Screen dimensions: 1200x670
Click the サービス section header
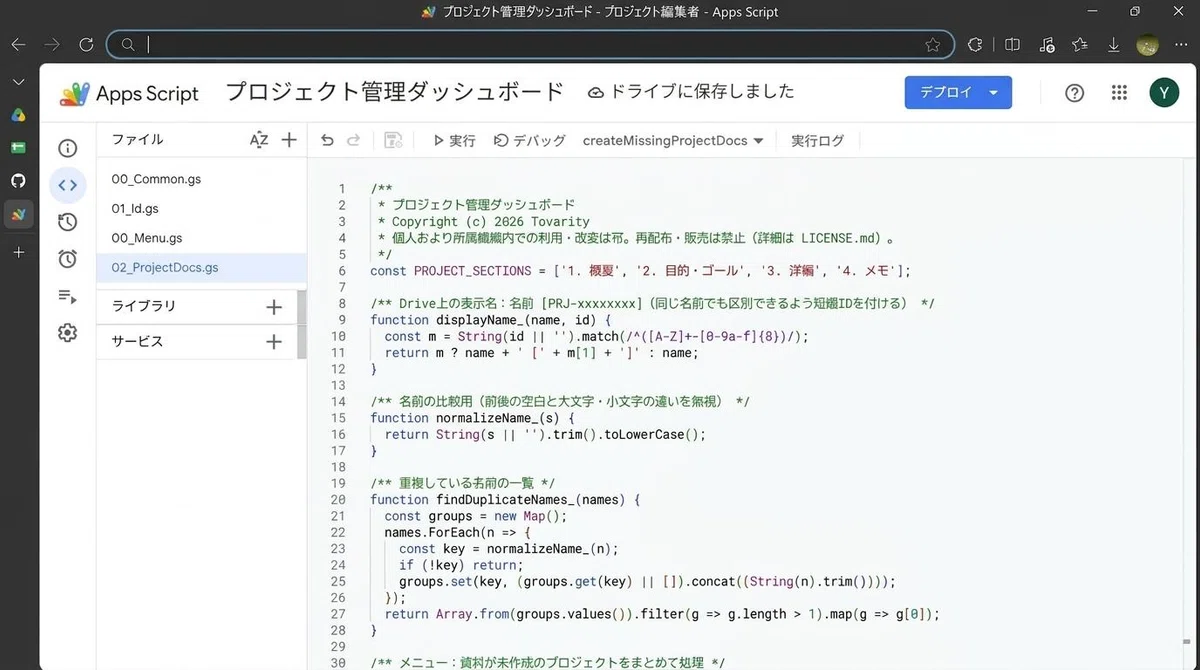click(137, 341)
